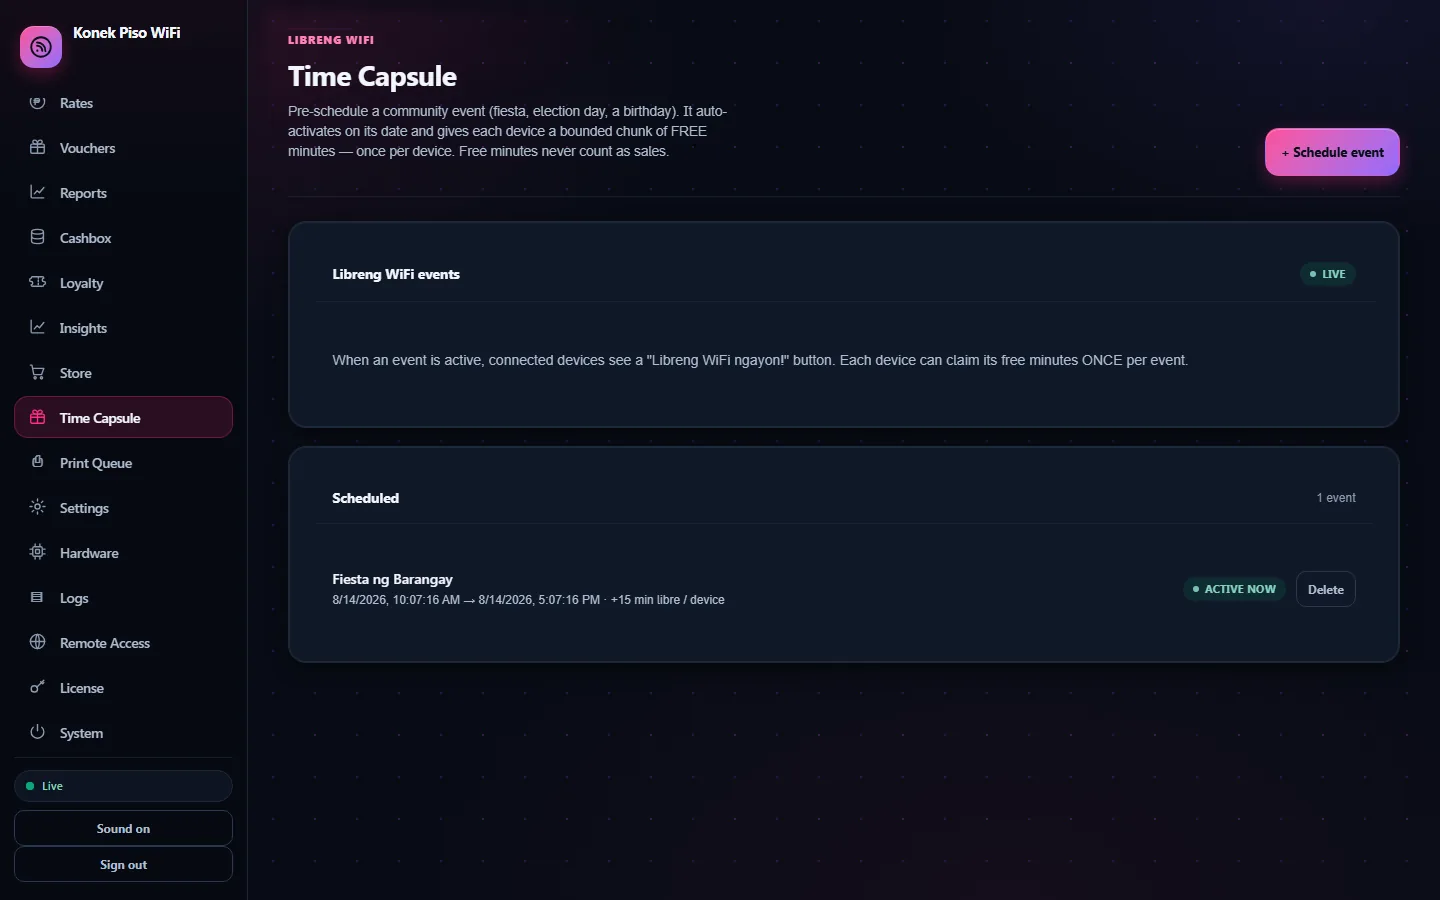1440x900 pixels.
Task: Click the Schedule event button
Action: pyautogui.click(x=1332, y=152)
